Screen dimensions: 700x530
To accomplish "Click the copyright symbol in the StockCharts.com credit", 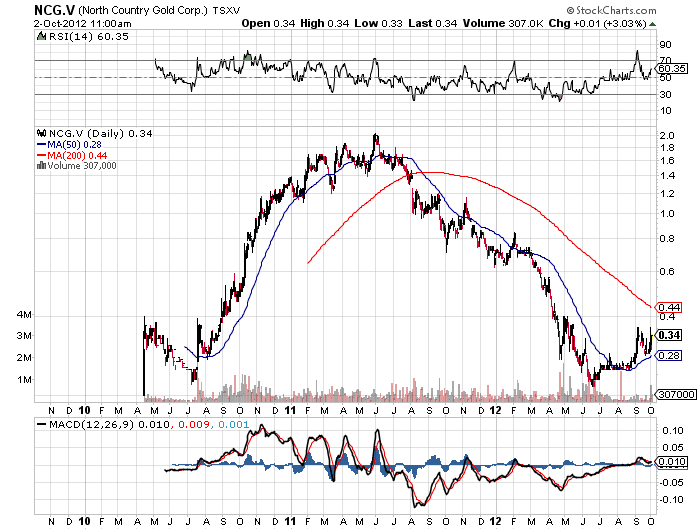I will (x=570, y=10).
